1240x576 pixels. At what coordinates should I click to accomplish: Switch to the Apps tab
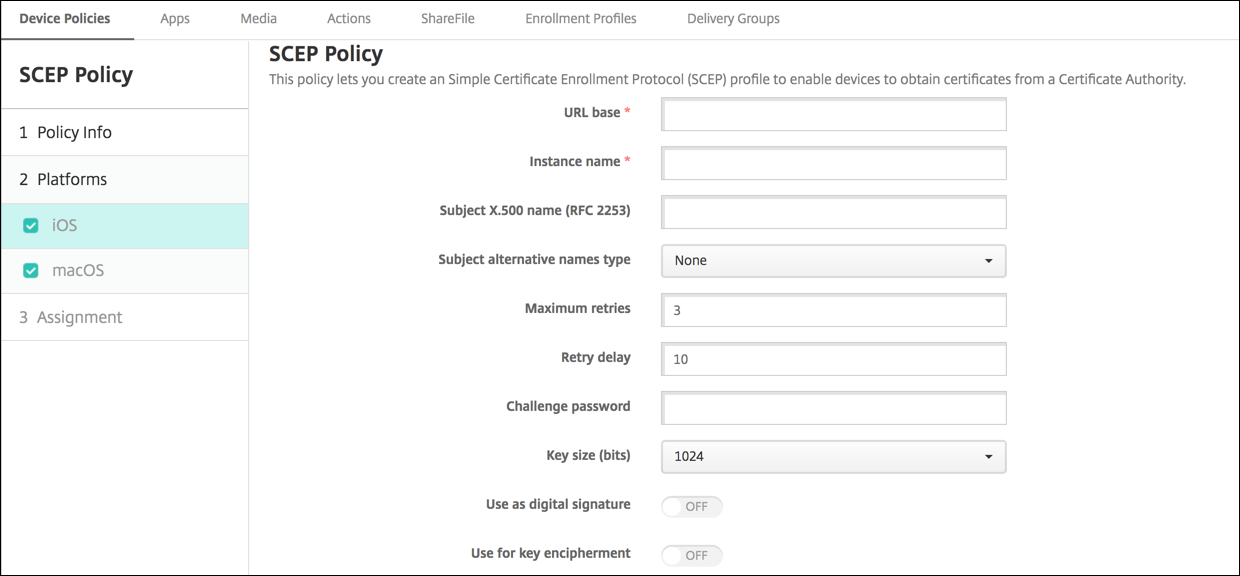175,19
